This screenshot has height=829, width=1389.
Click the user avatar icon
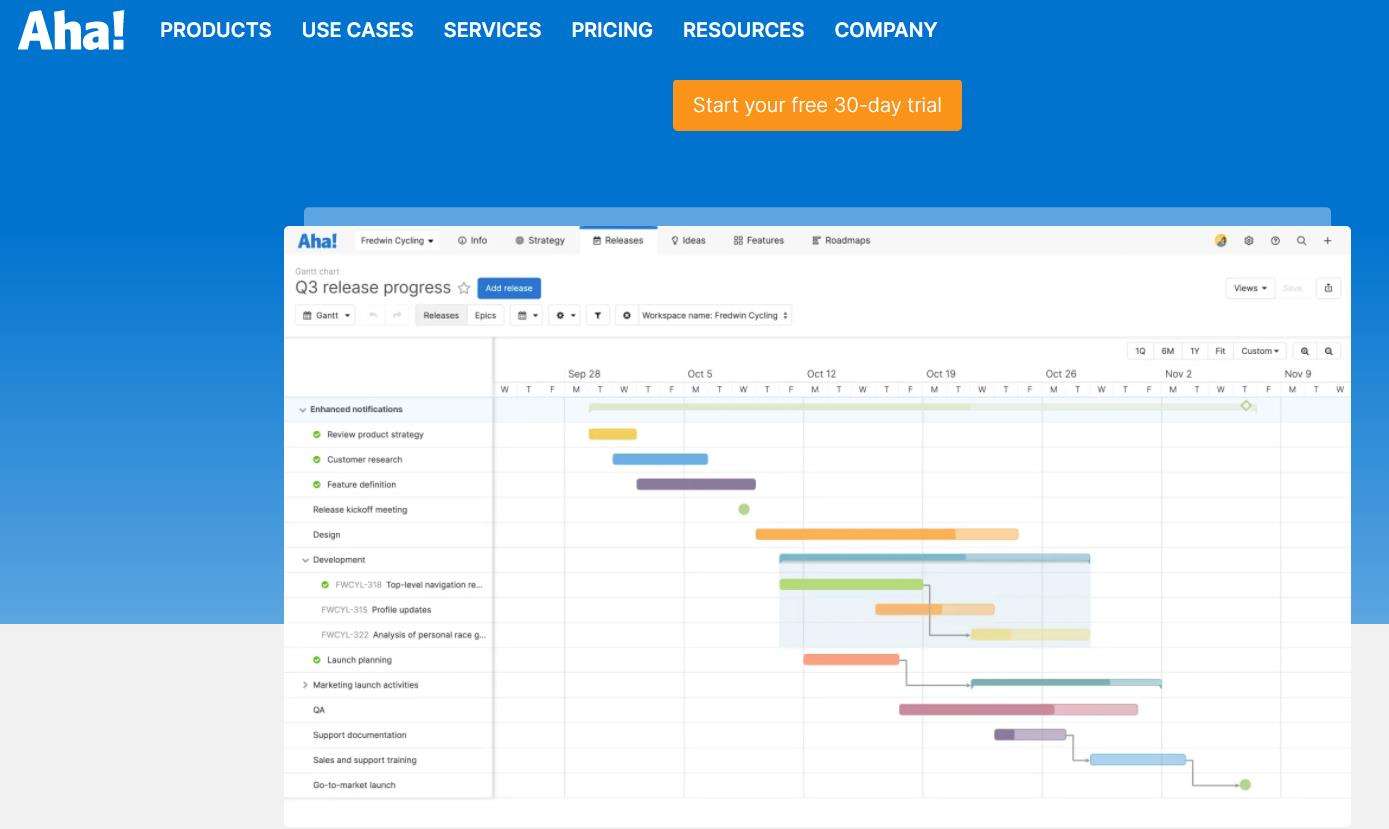(1221, 241)
